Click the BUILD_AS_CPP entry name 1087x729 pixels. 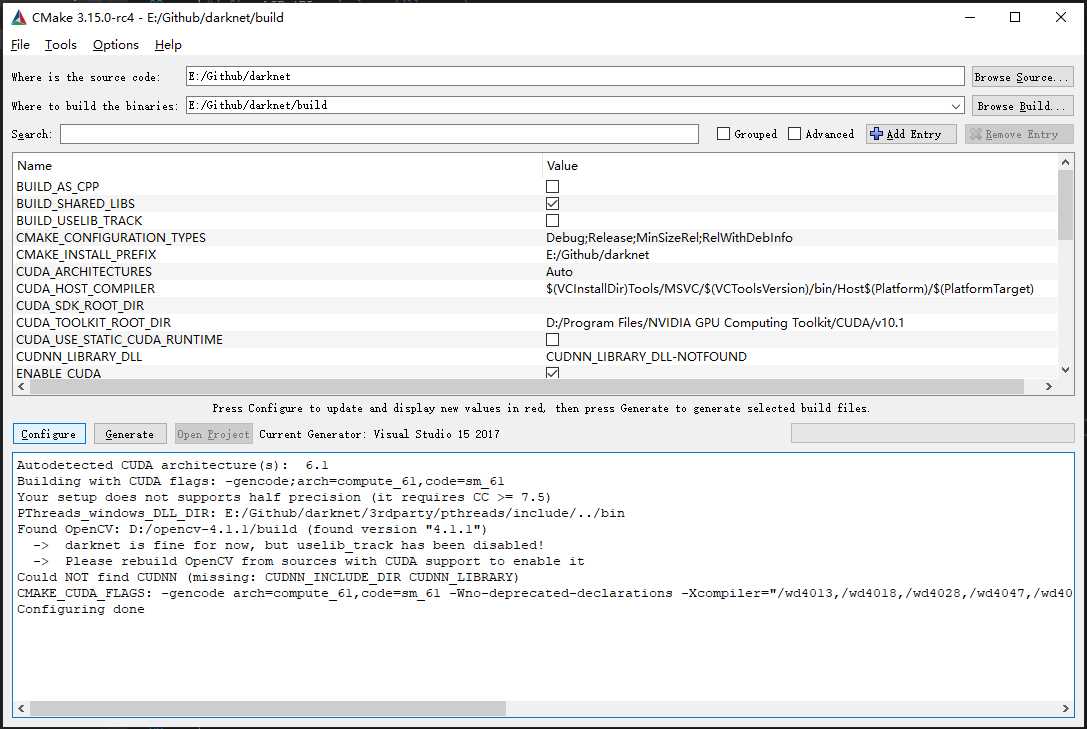click(x=58, y=186)
